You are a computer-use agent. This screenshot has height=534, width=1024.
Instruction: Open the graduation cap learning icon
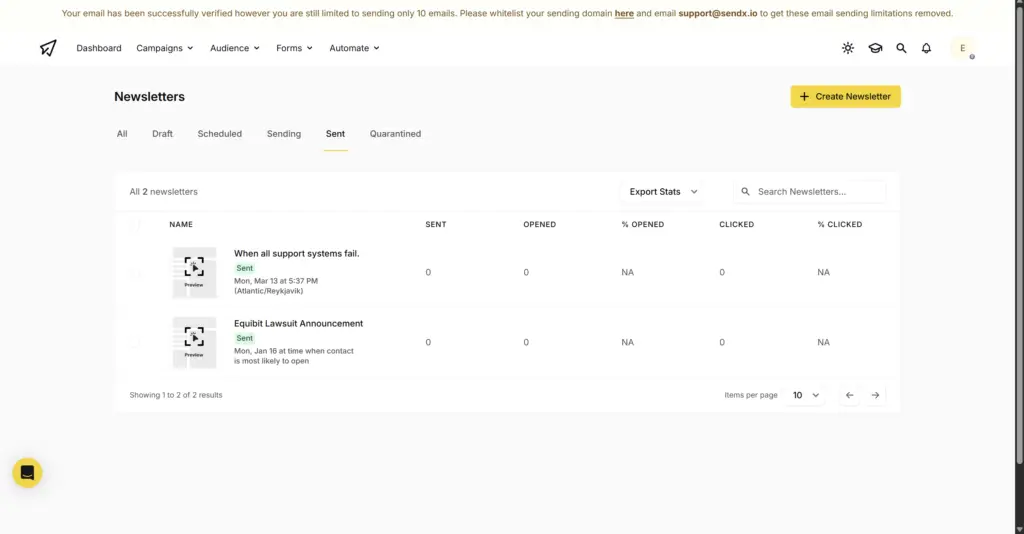pos(875,48)
